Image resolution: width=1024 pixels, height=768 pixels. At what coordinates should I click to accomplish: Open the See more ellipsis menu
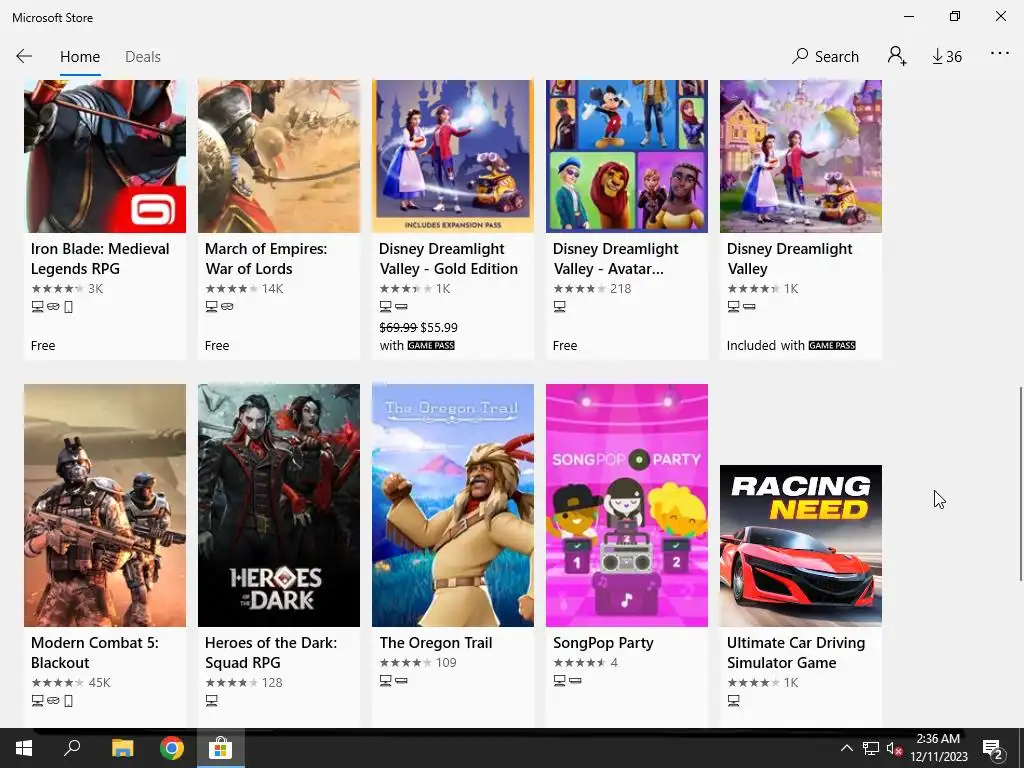tap(1000, 54)
